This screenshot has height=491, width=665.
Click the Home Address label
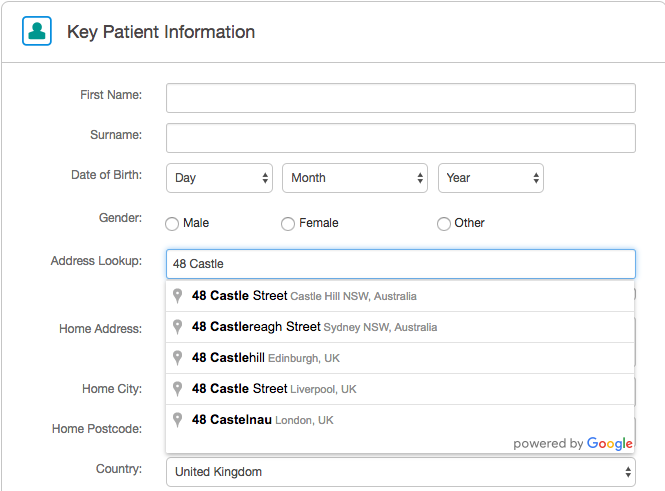(x=101, y=329)
